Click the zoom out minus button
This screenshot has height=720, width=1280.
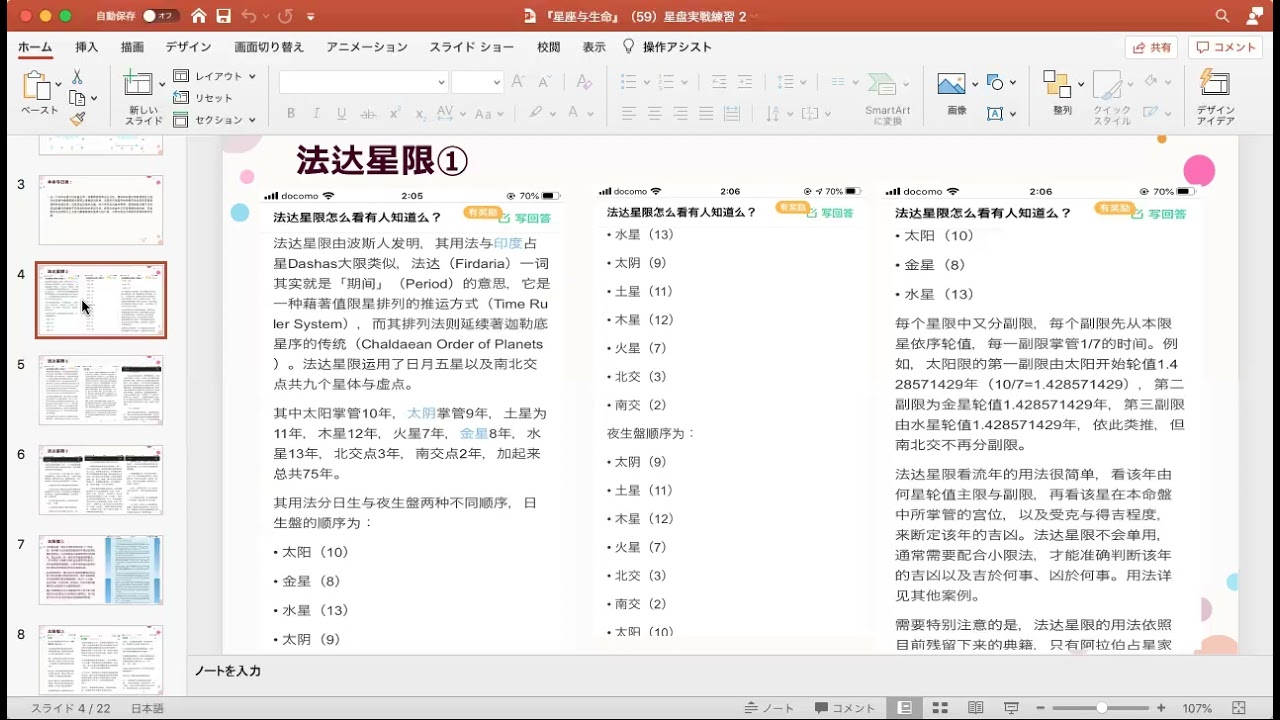[1041, 708]
